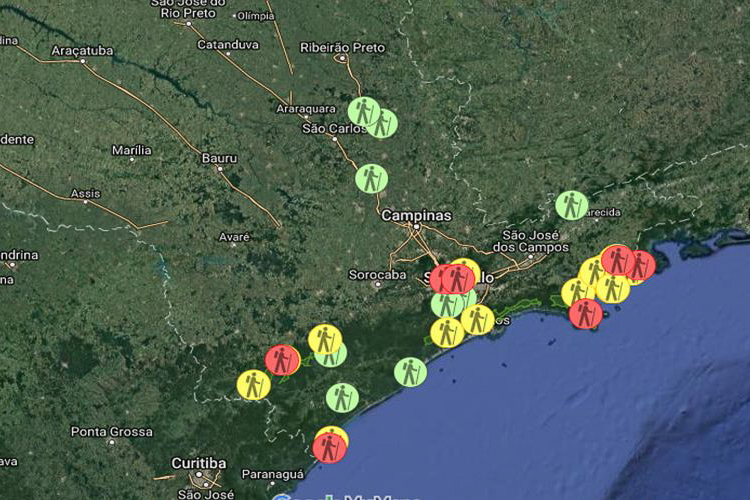This screenshot has width=750, height=500.
Task: Click the Campinas city label
Action: 415,216
